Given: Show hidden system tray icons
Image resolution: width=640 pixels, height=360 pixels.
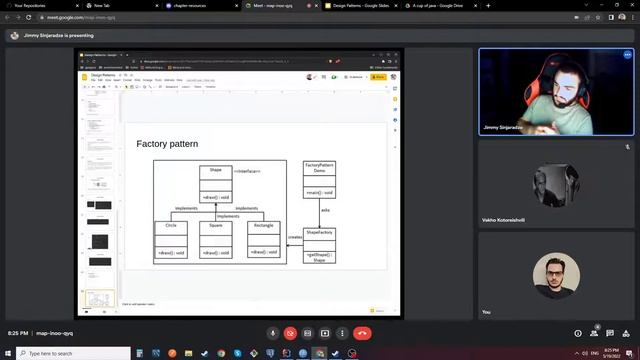Looking at the screenshot, I should [x=577, y=353].
